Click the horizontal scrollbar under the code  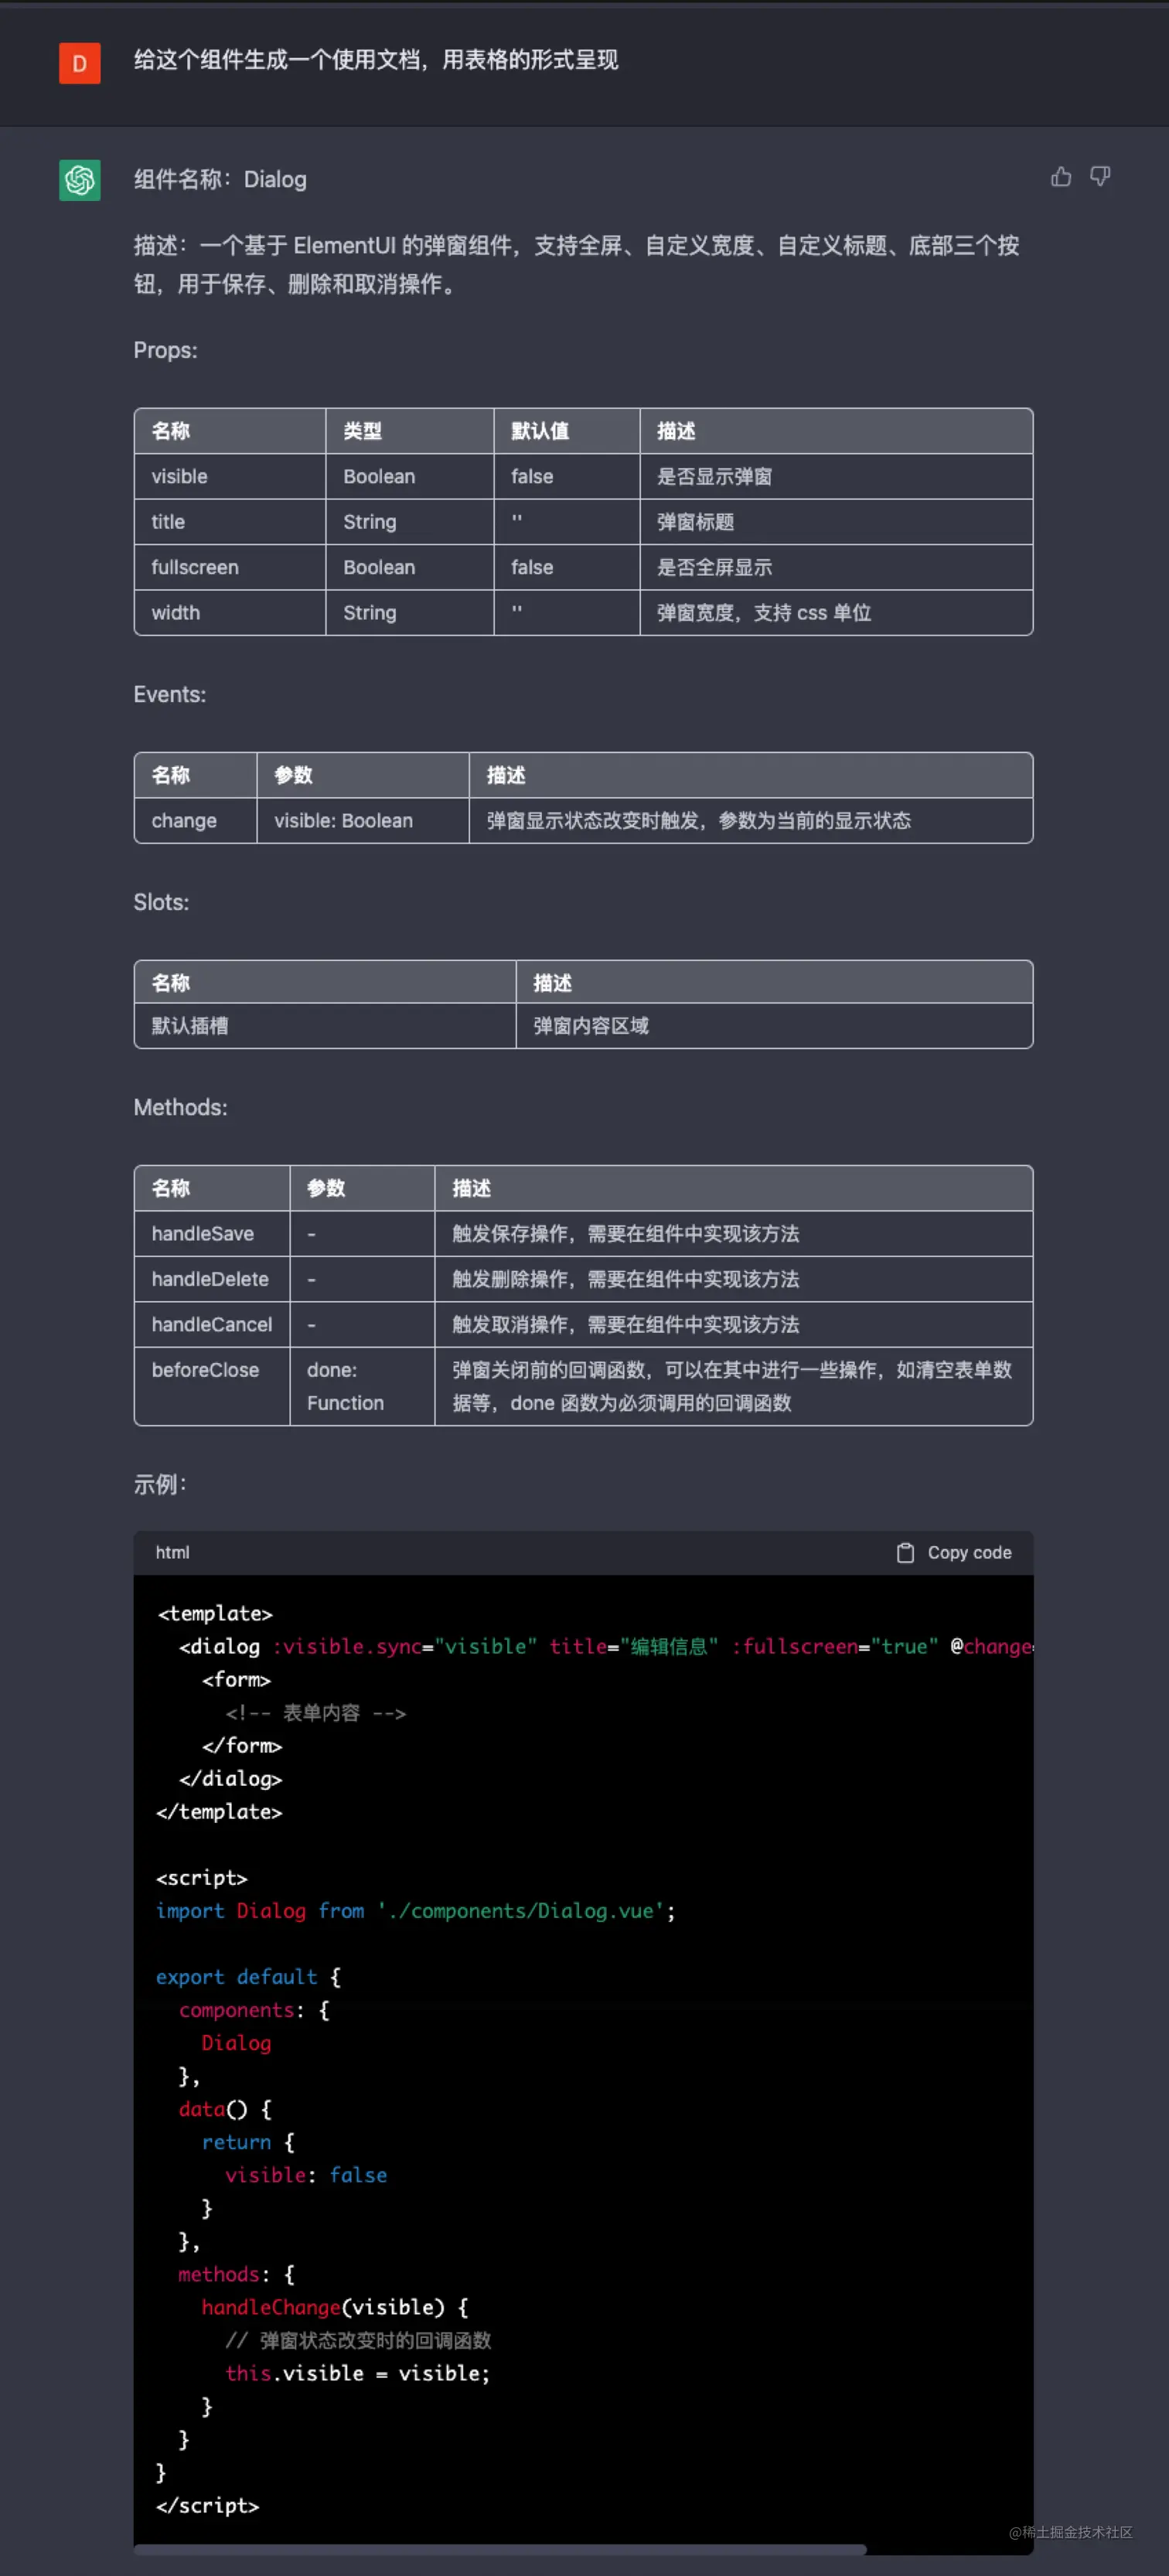(500, 2549)
